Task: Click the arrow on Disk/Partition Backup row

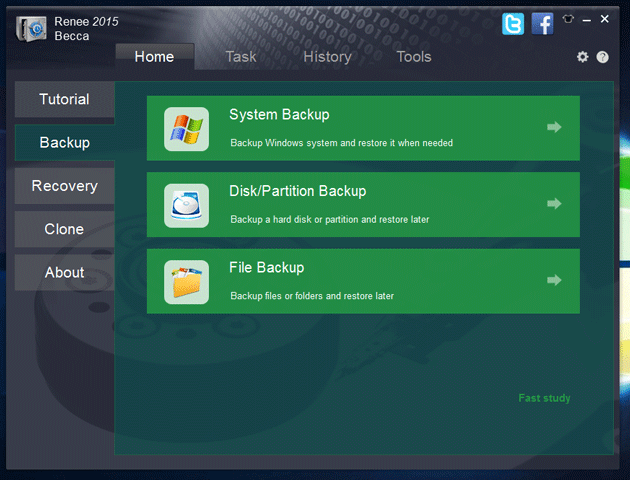Action: coord(554,204)
